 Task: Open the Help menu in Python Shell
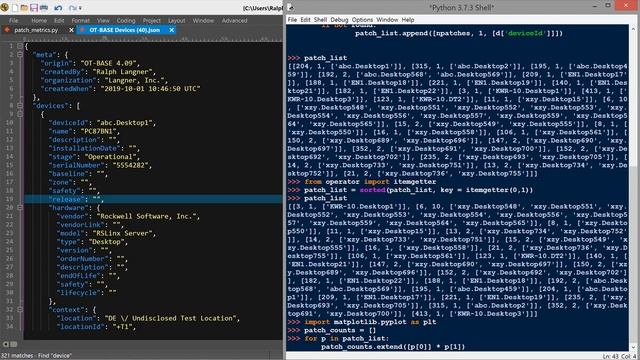(x=408, y=20)
